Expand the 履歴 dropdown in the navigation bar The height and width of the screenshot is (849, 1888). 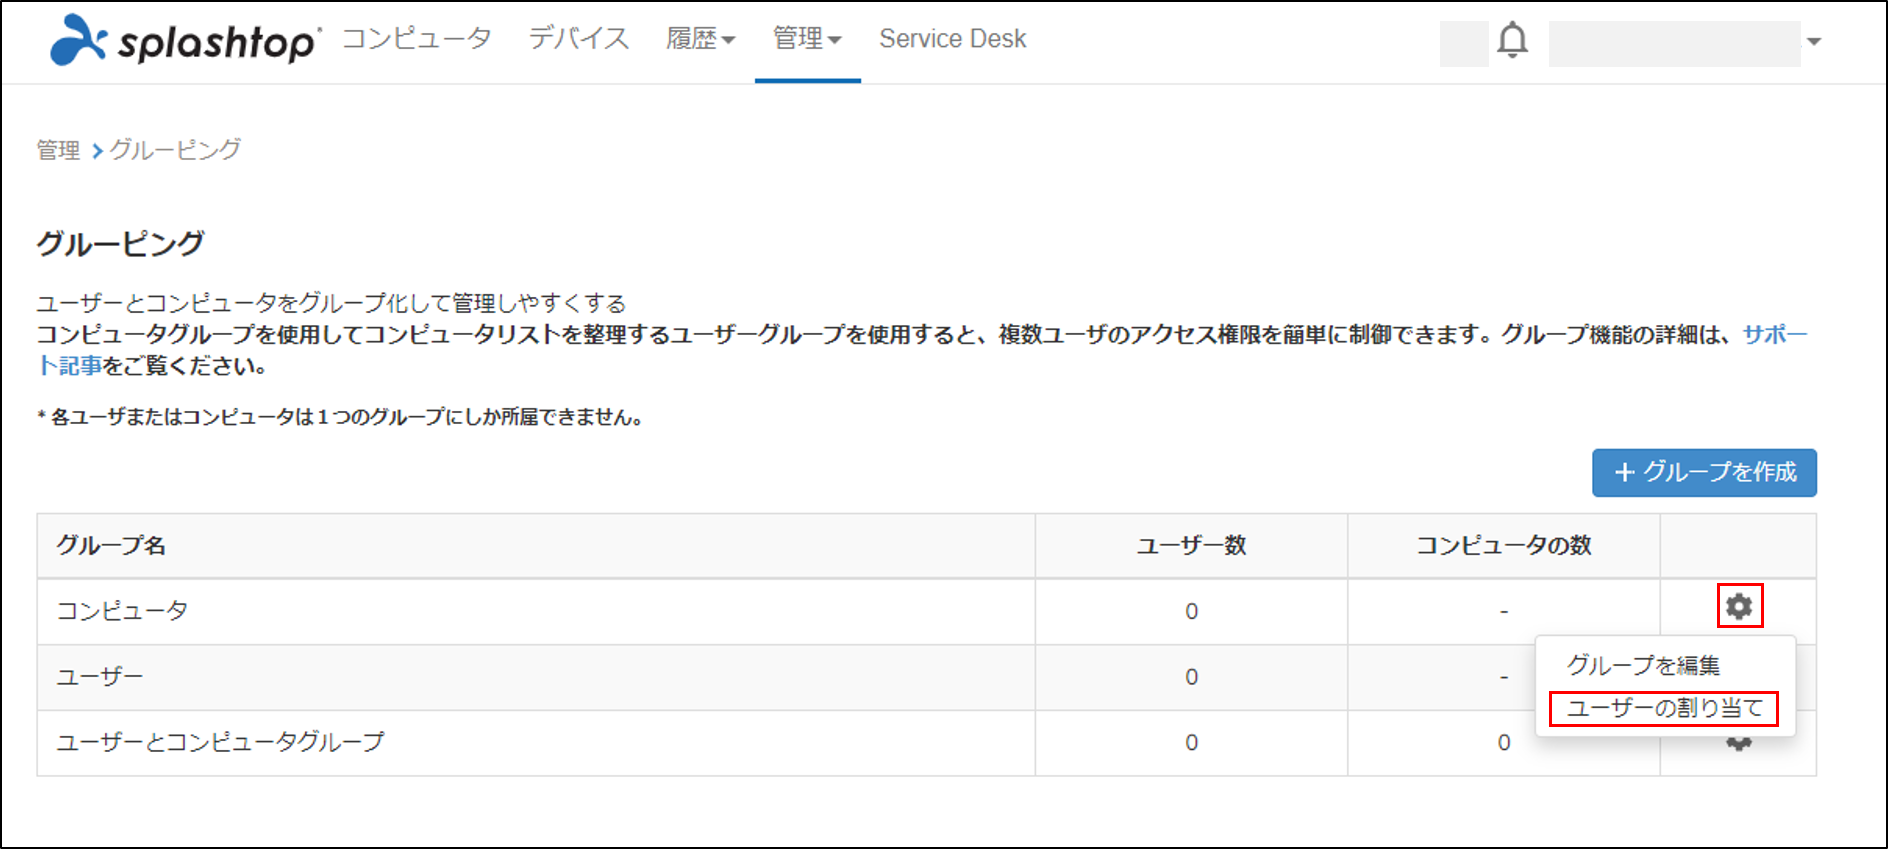coord(700,39)
